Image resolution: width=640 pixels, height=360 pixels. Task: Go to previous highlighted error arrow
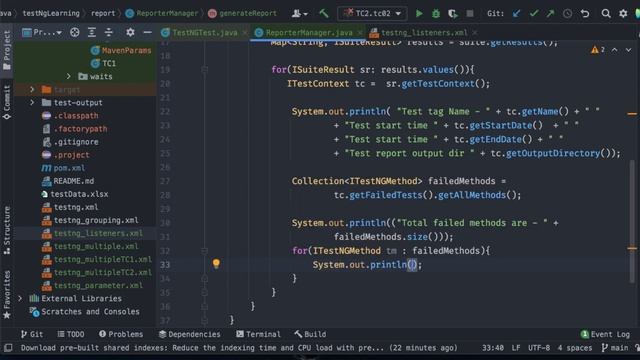(615, 49)
